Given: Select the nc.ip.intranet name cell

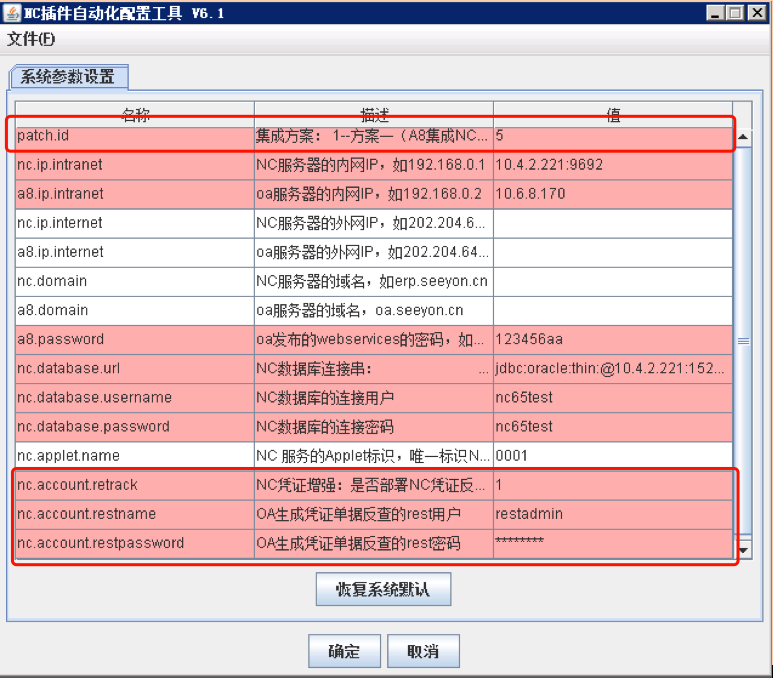Looking at the screenshot, I should pyautogui.click(x=135, y=165).
